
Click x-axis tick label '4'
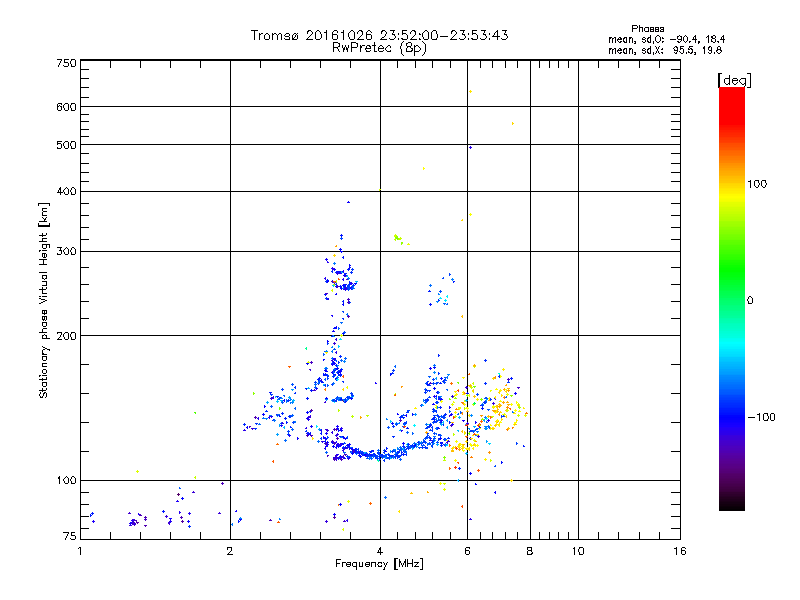380,551
